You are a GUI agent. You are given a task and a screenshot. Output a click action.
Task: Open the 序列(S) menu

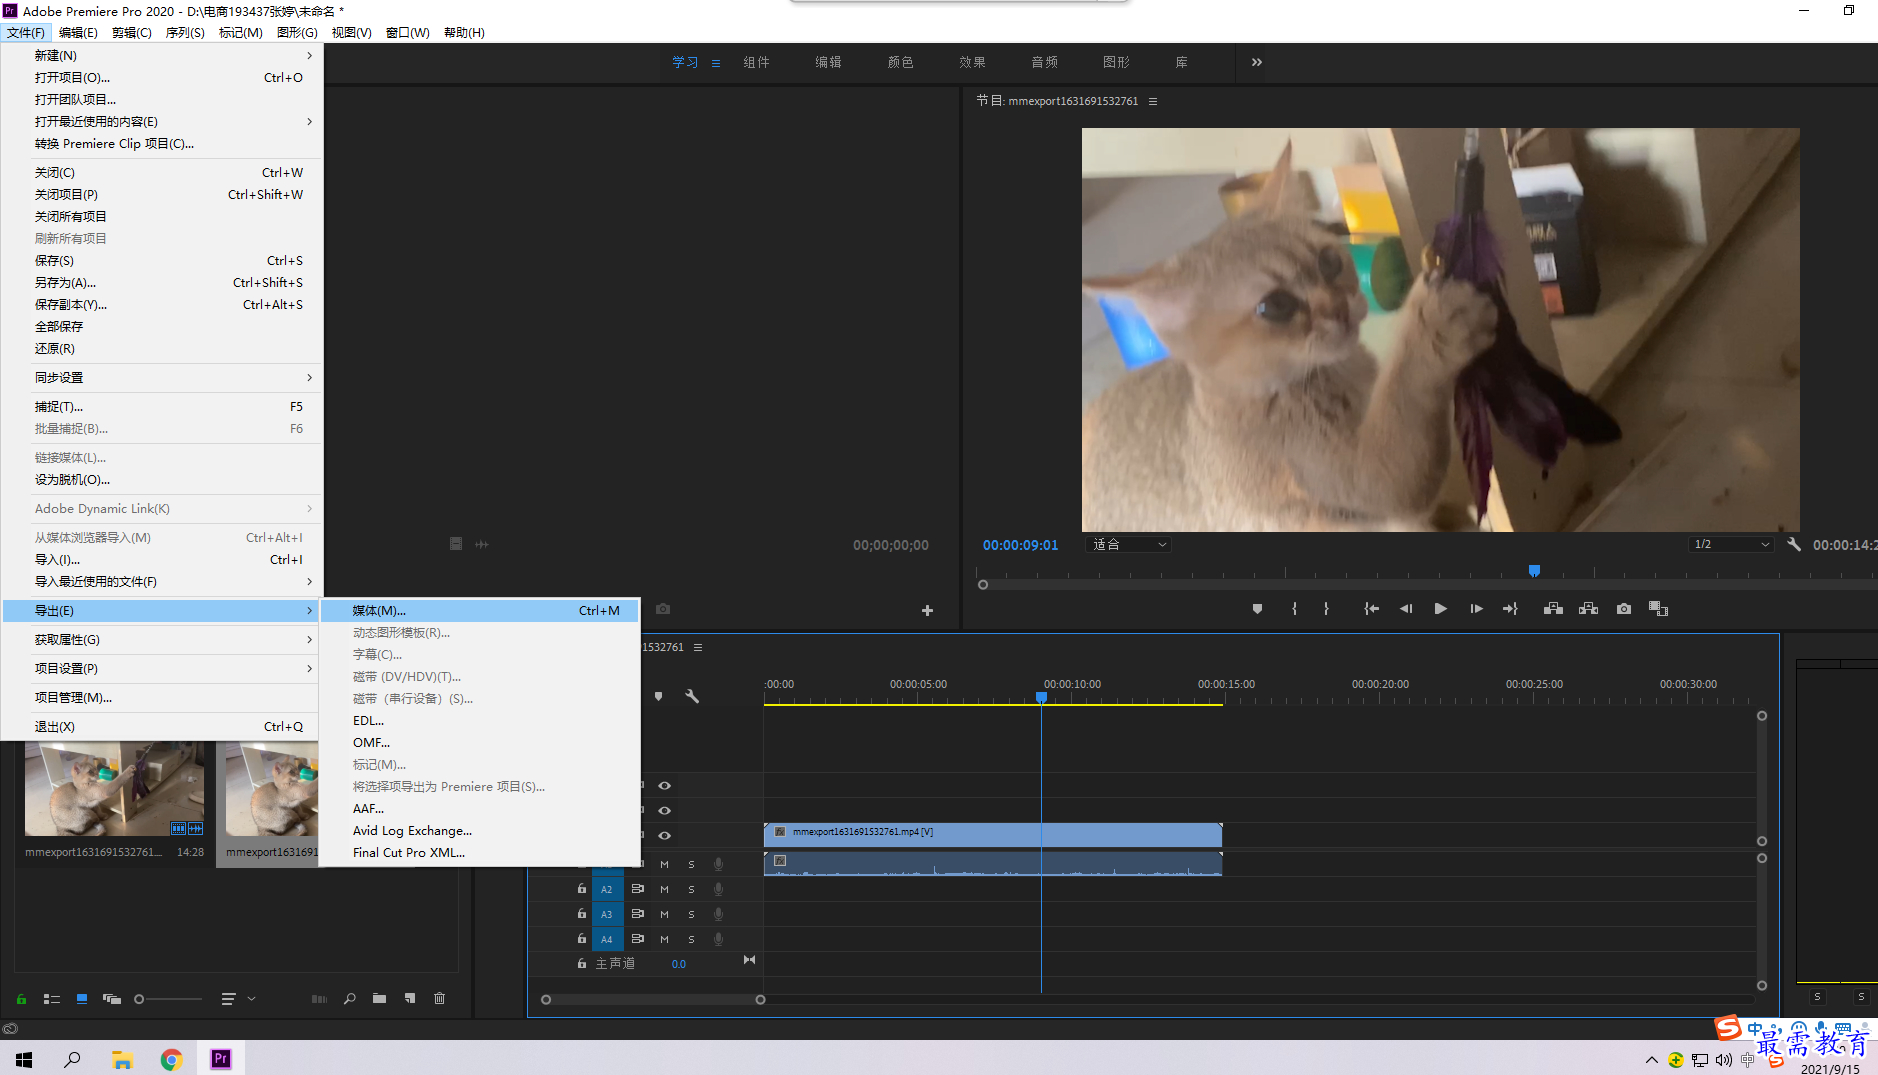pos(185,32)
